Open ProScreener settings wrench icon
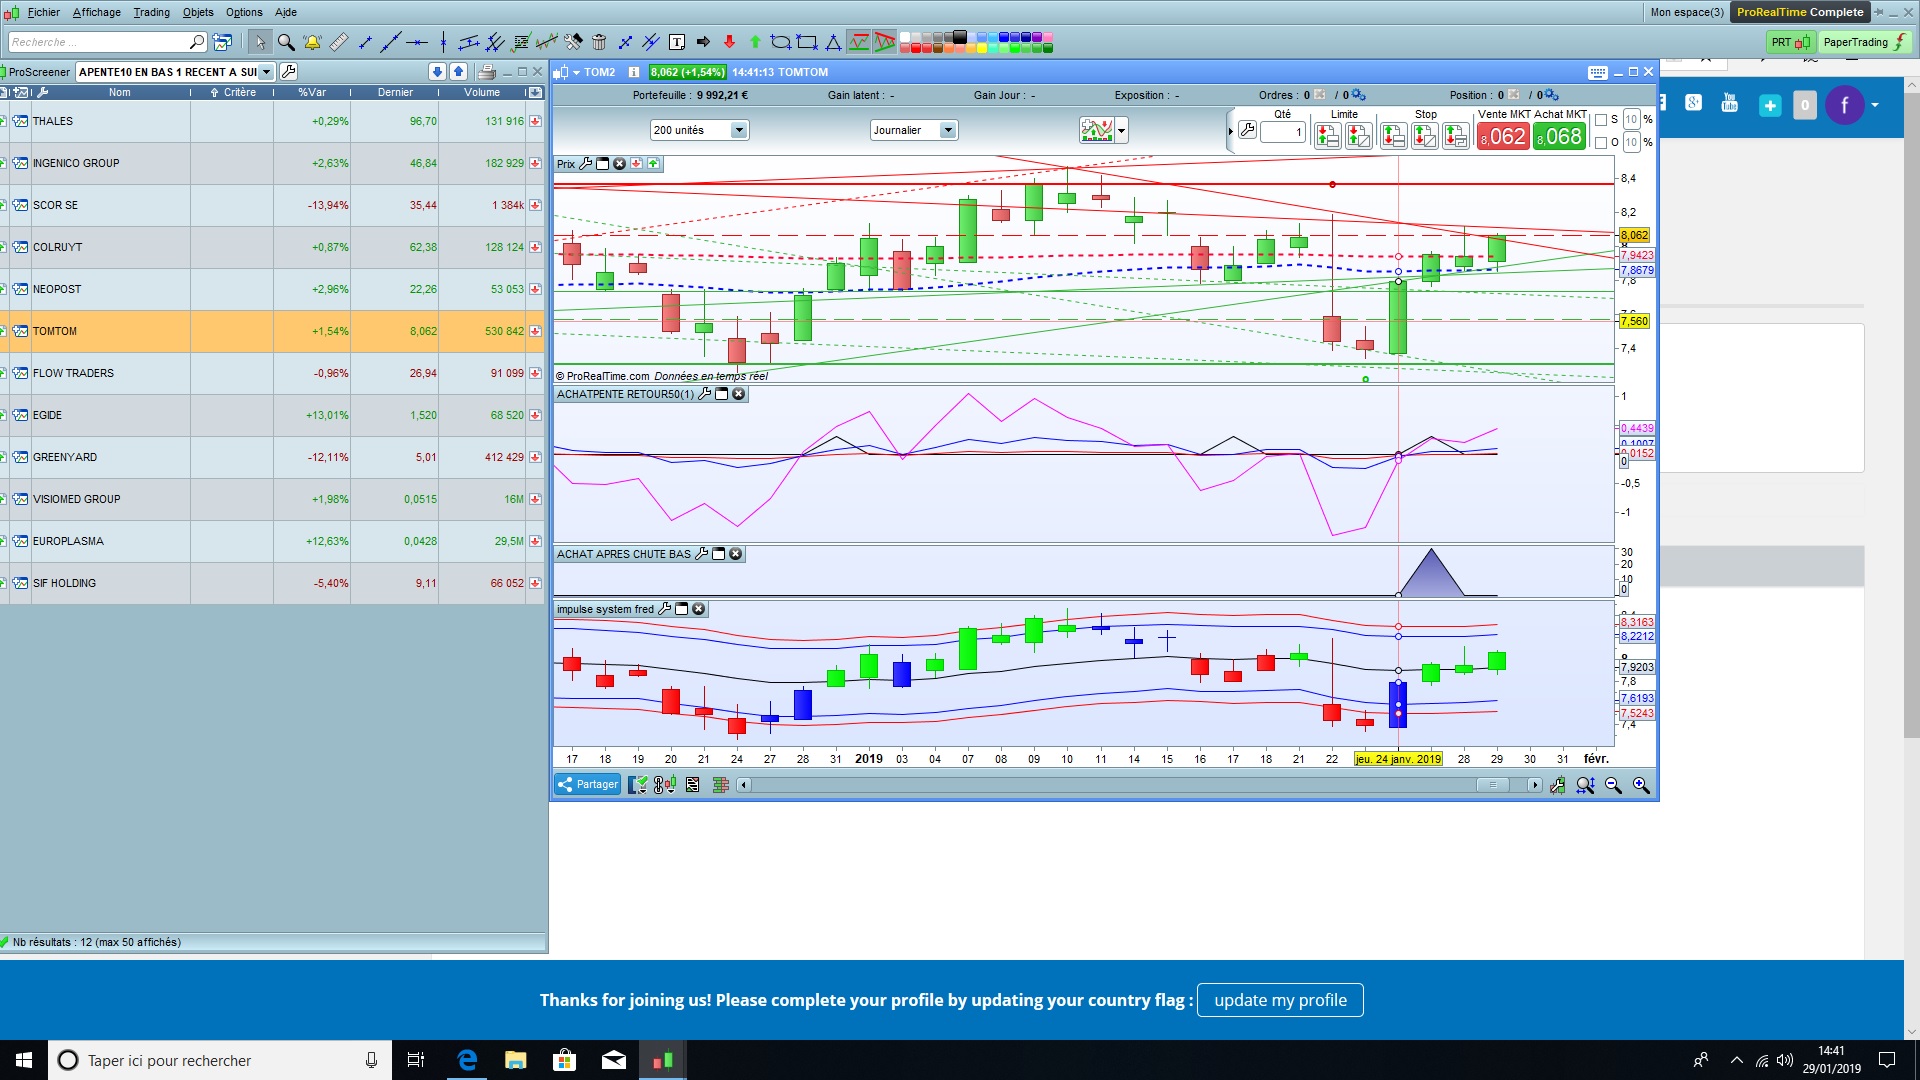The height and width of the screenshot is (1080, 1920). 289,72
